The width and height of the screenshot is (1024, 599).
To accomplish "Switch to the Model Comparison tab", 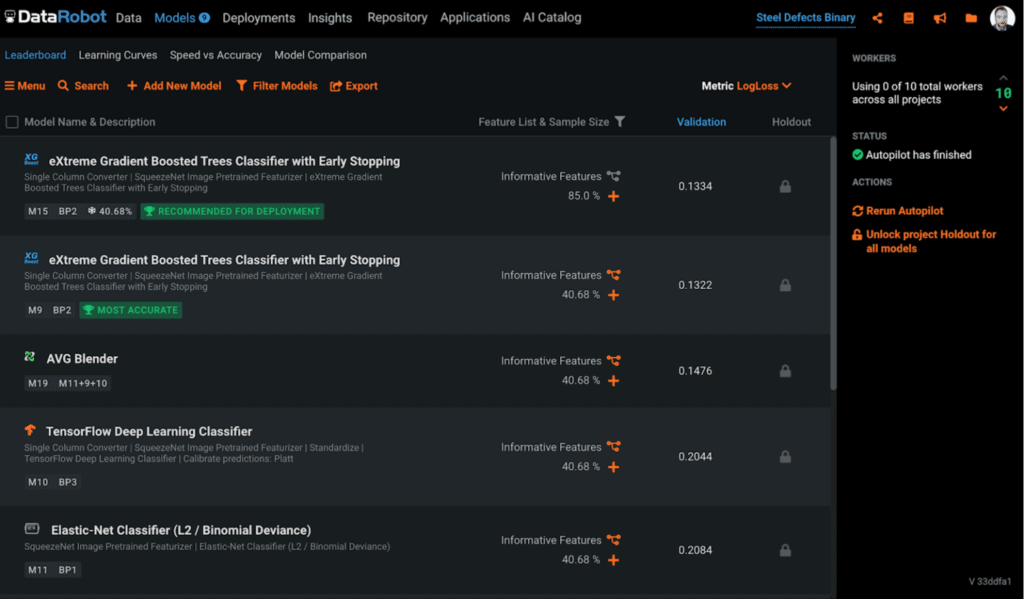I will [x=320, y=55].
